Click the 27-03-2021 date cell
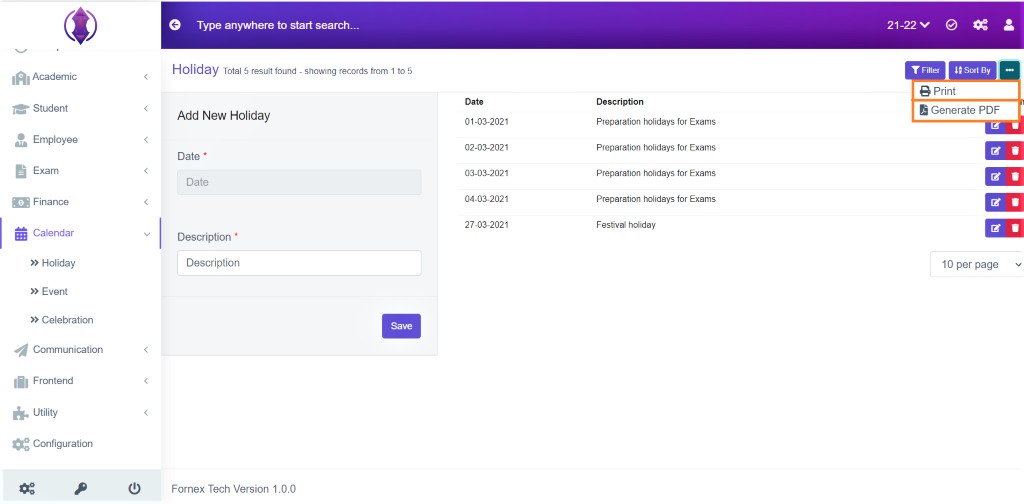The width and height of the screenshot is (1024, 504). pyautogui.click(x=487, y=225)
